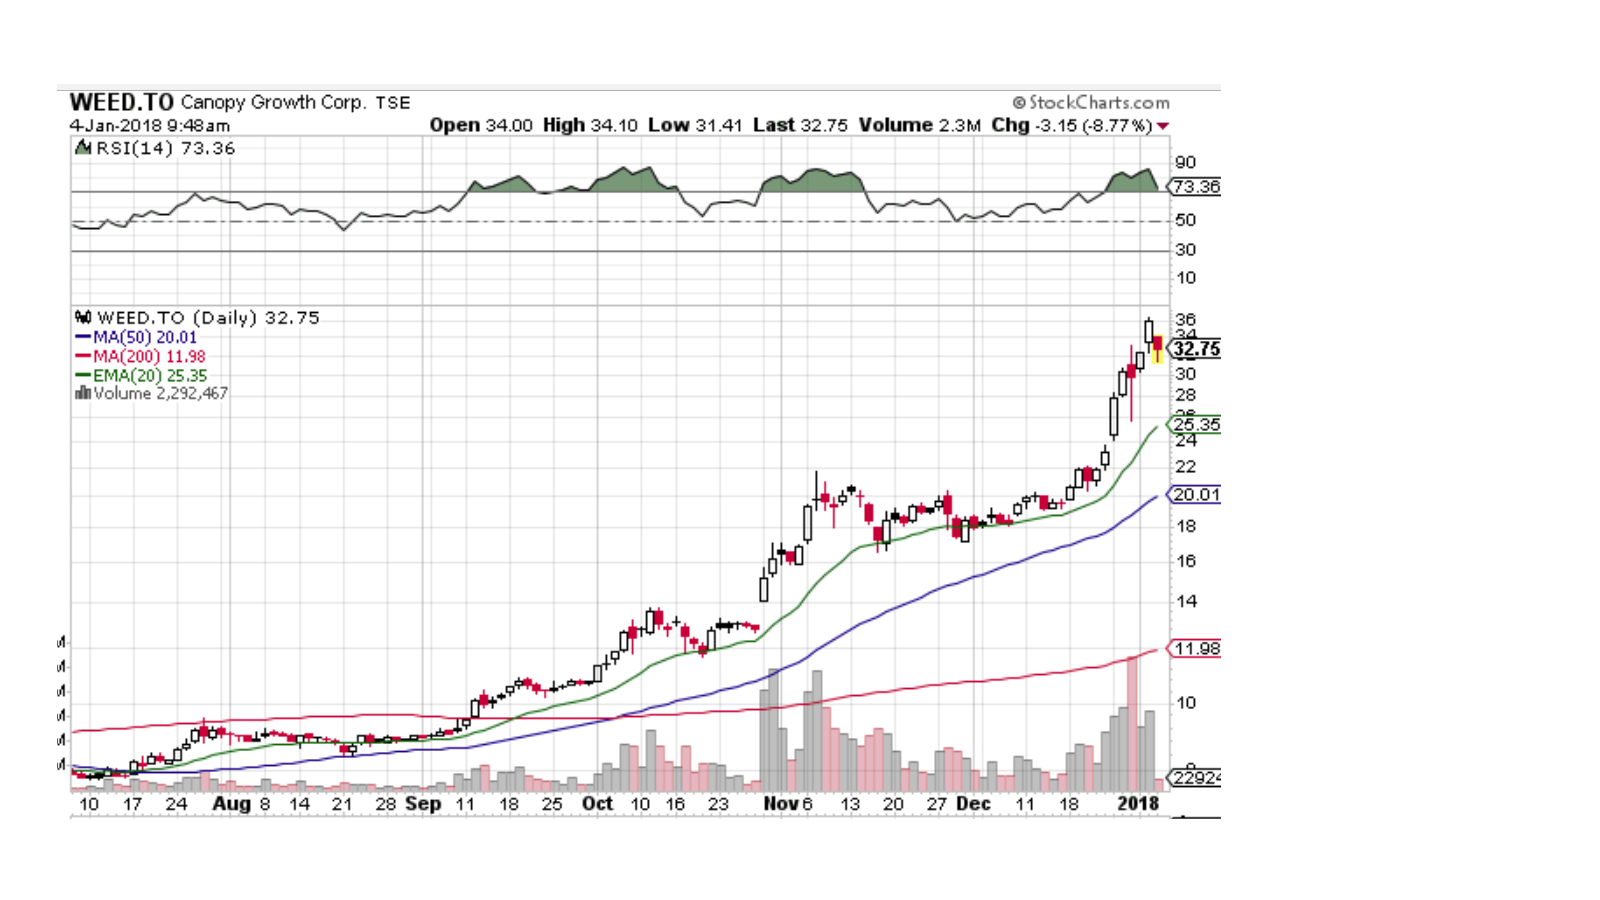Click the RSI(14) 73.36 panel label
Screen dimensions: 1600x900
[166, 148]
